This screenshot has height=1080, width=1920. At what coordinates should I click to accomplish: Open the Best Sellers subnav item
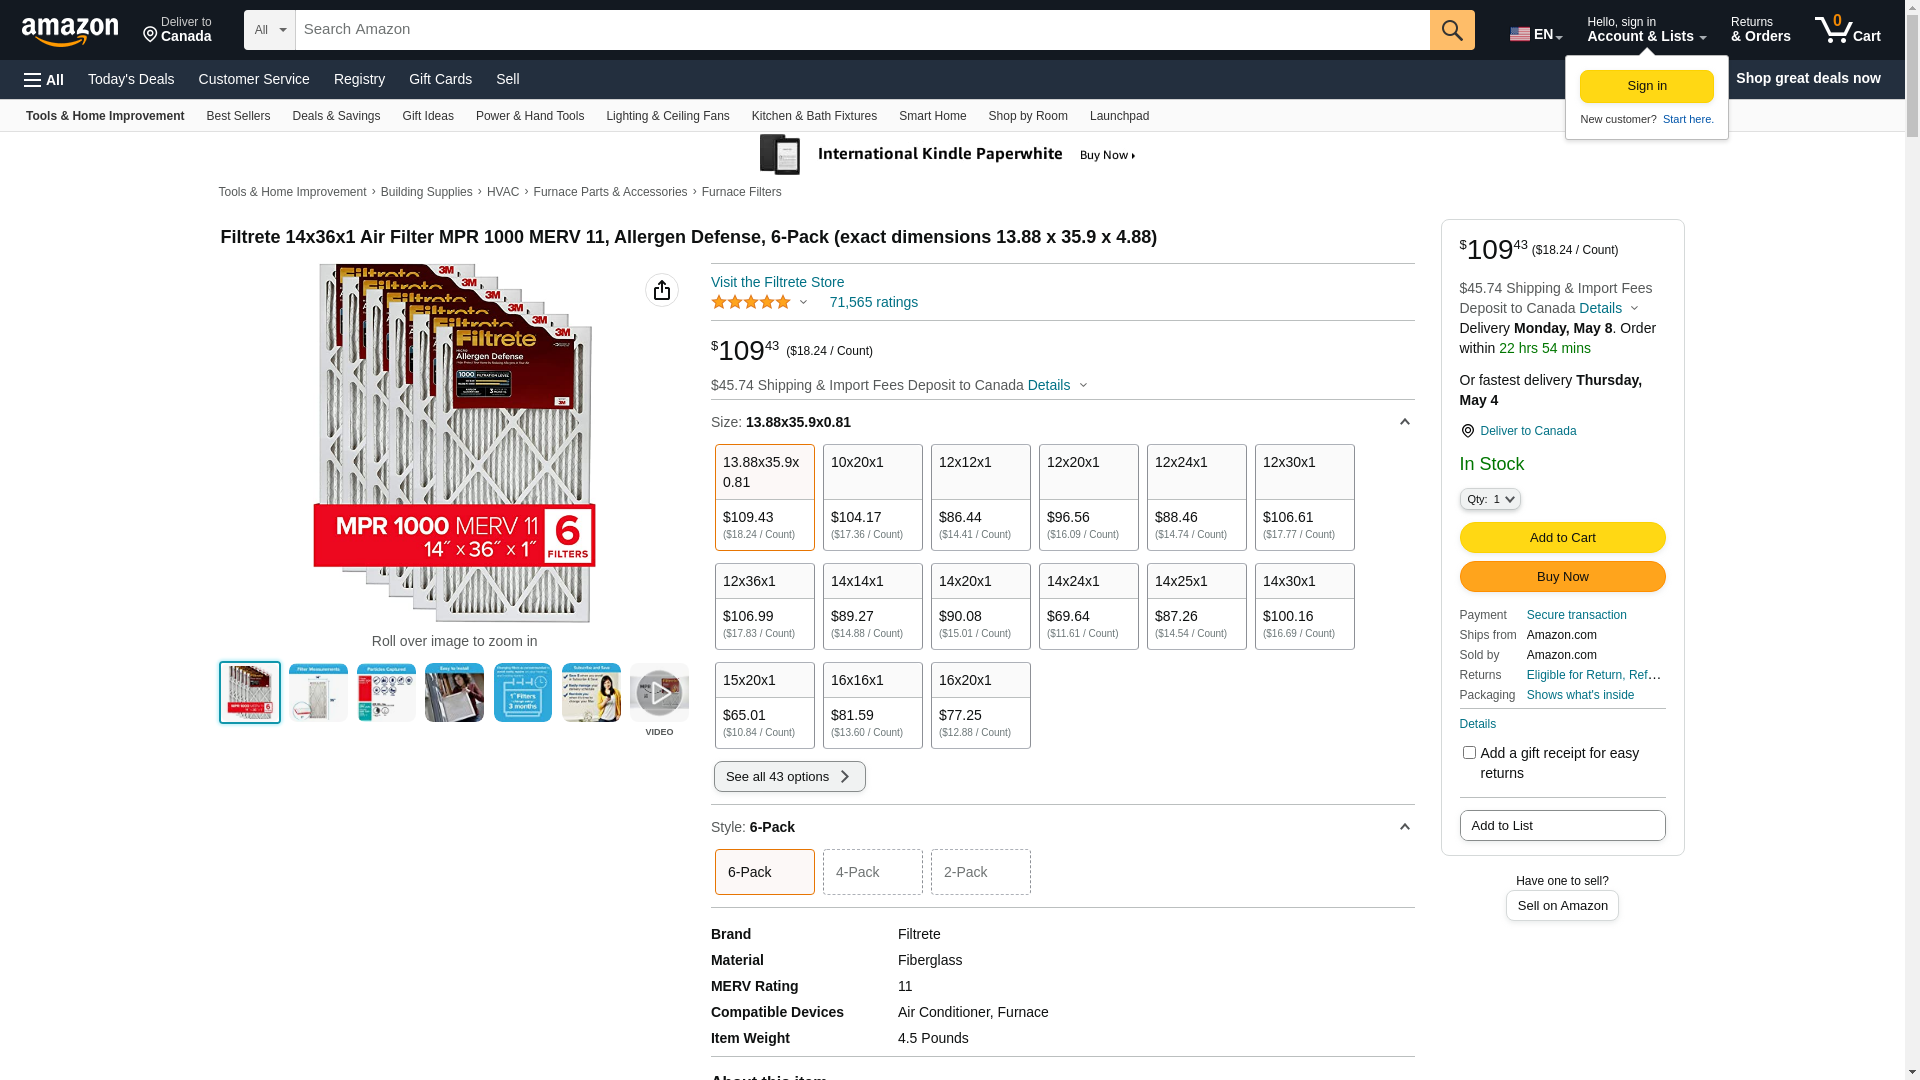click(238, 116)
